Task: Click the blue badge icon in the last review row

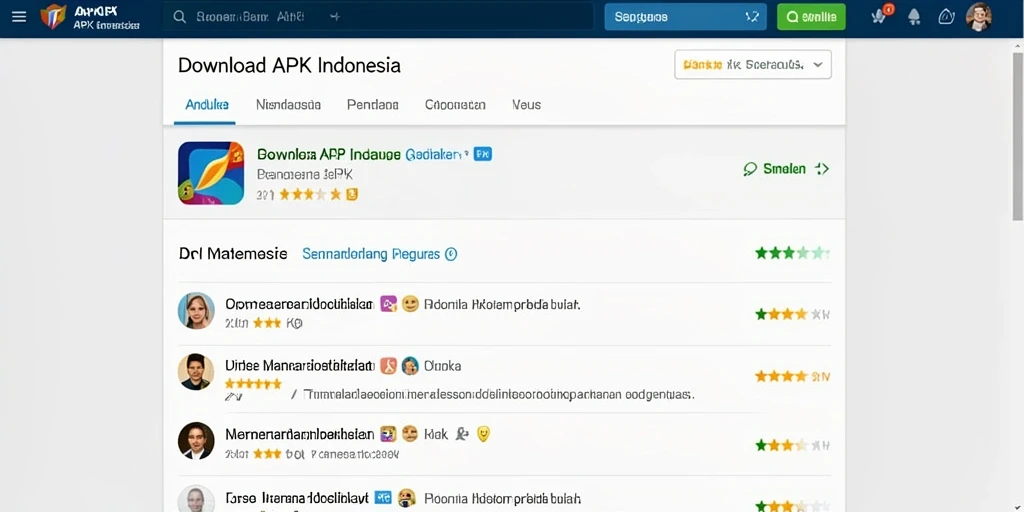Action: click(383, 498)
